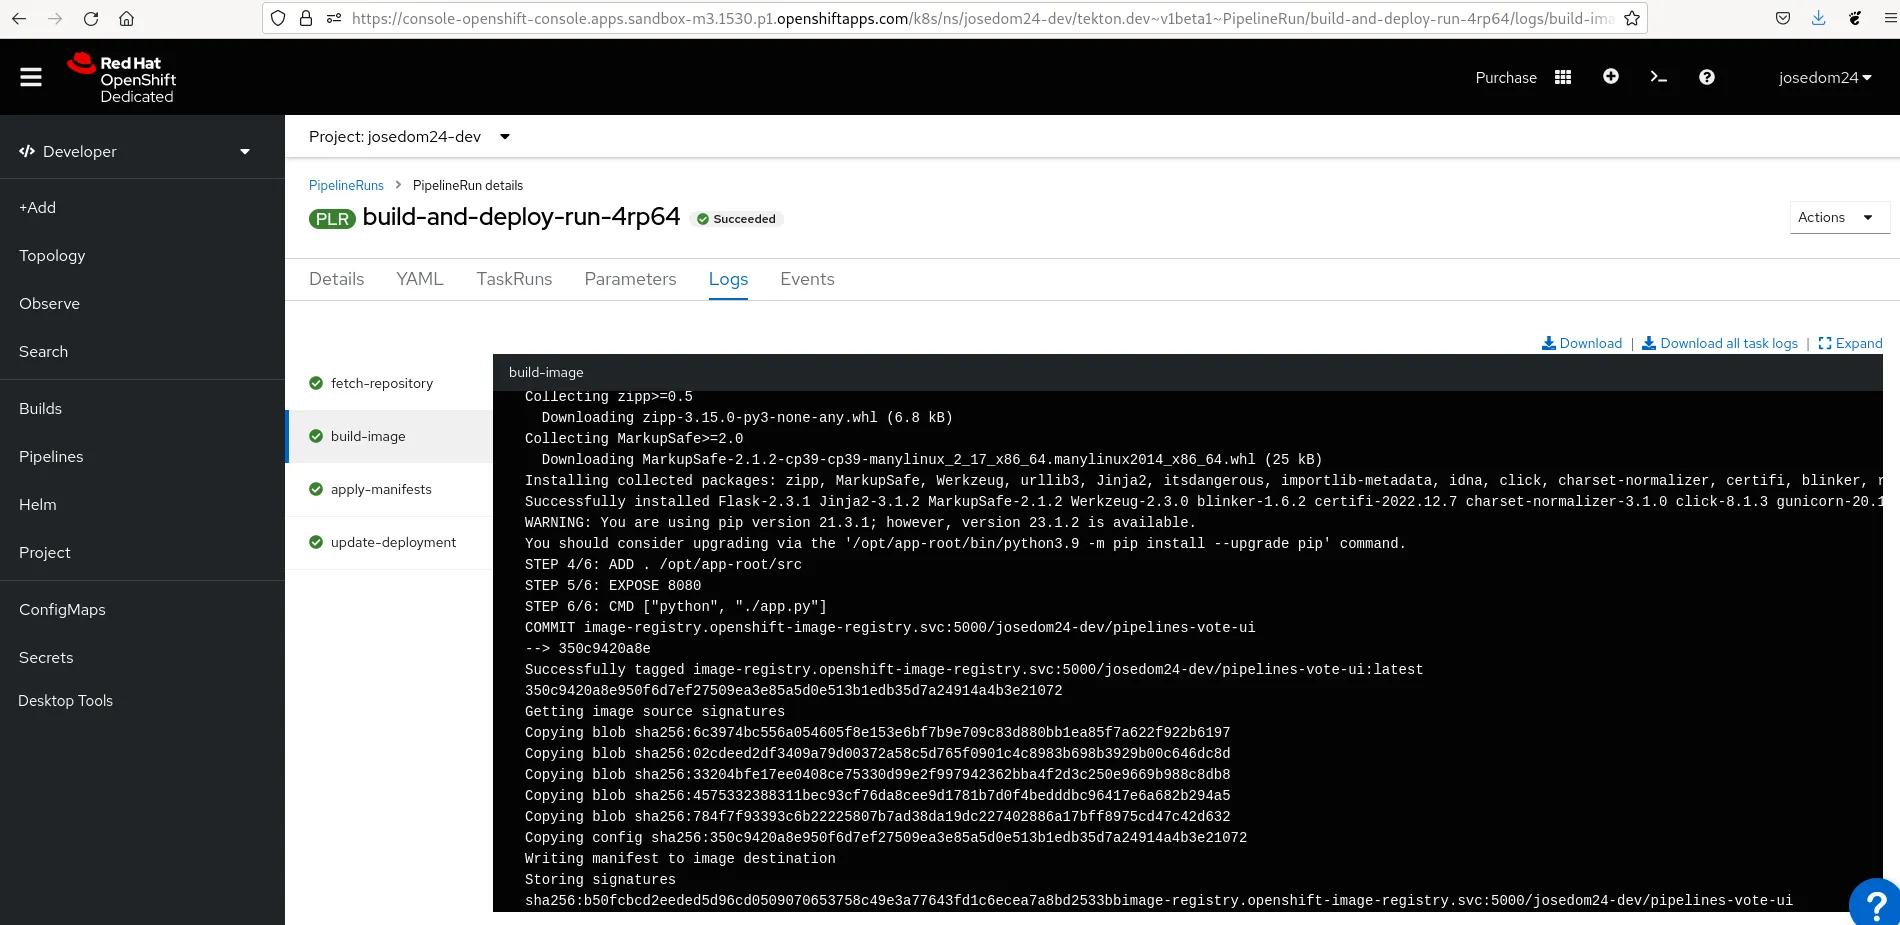The image size is (1900, 925).
Task: Click the plus import icon in the header
Action: pyautogui.click(x=1610, y=77)
